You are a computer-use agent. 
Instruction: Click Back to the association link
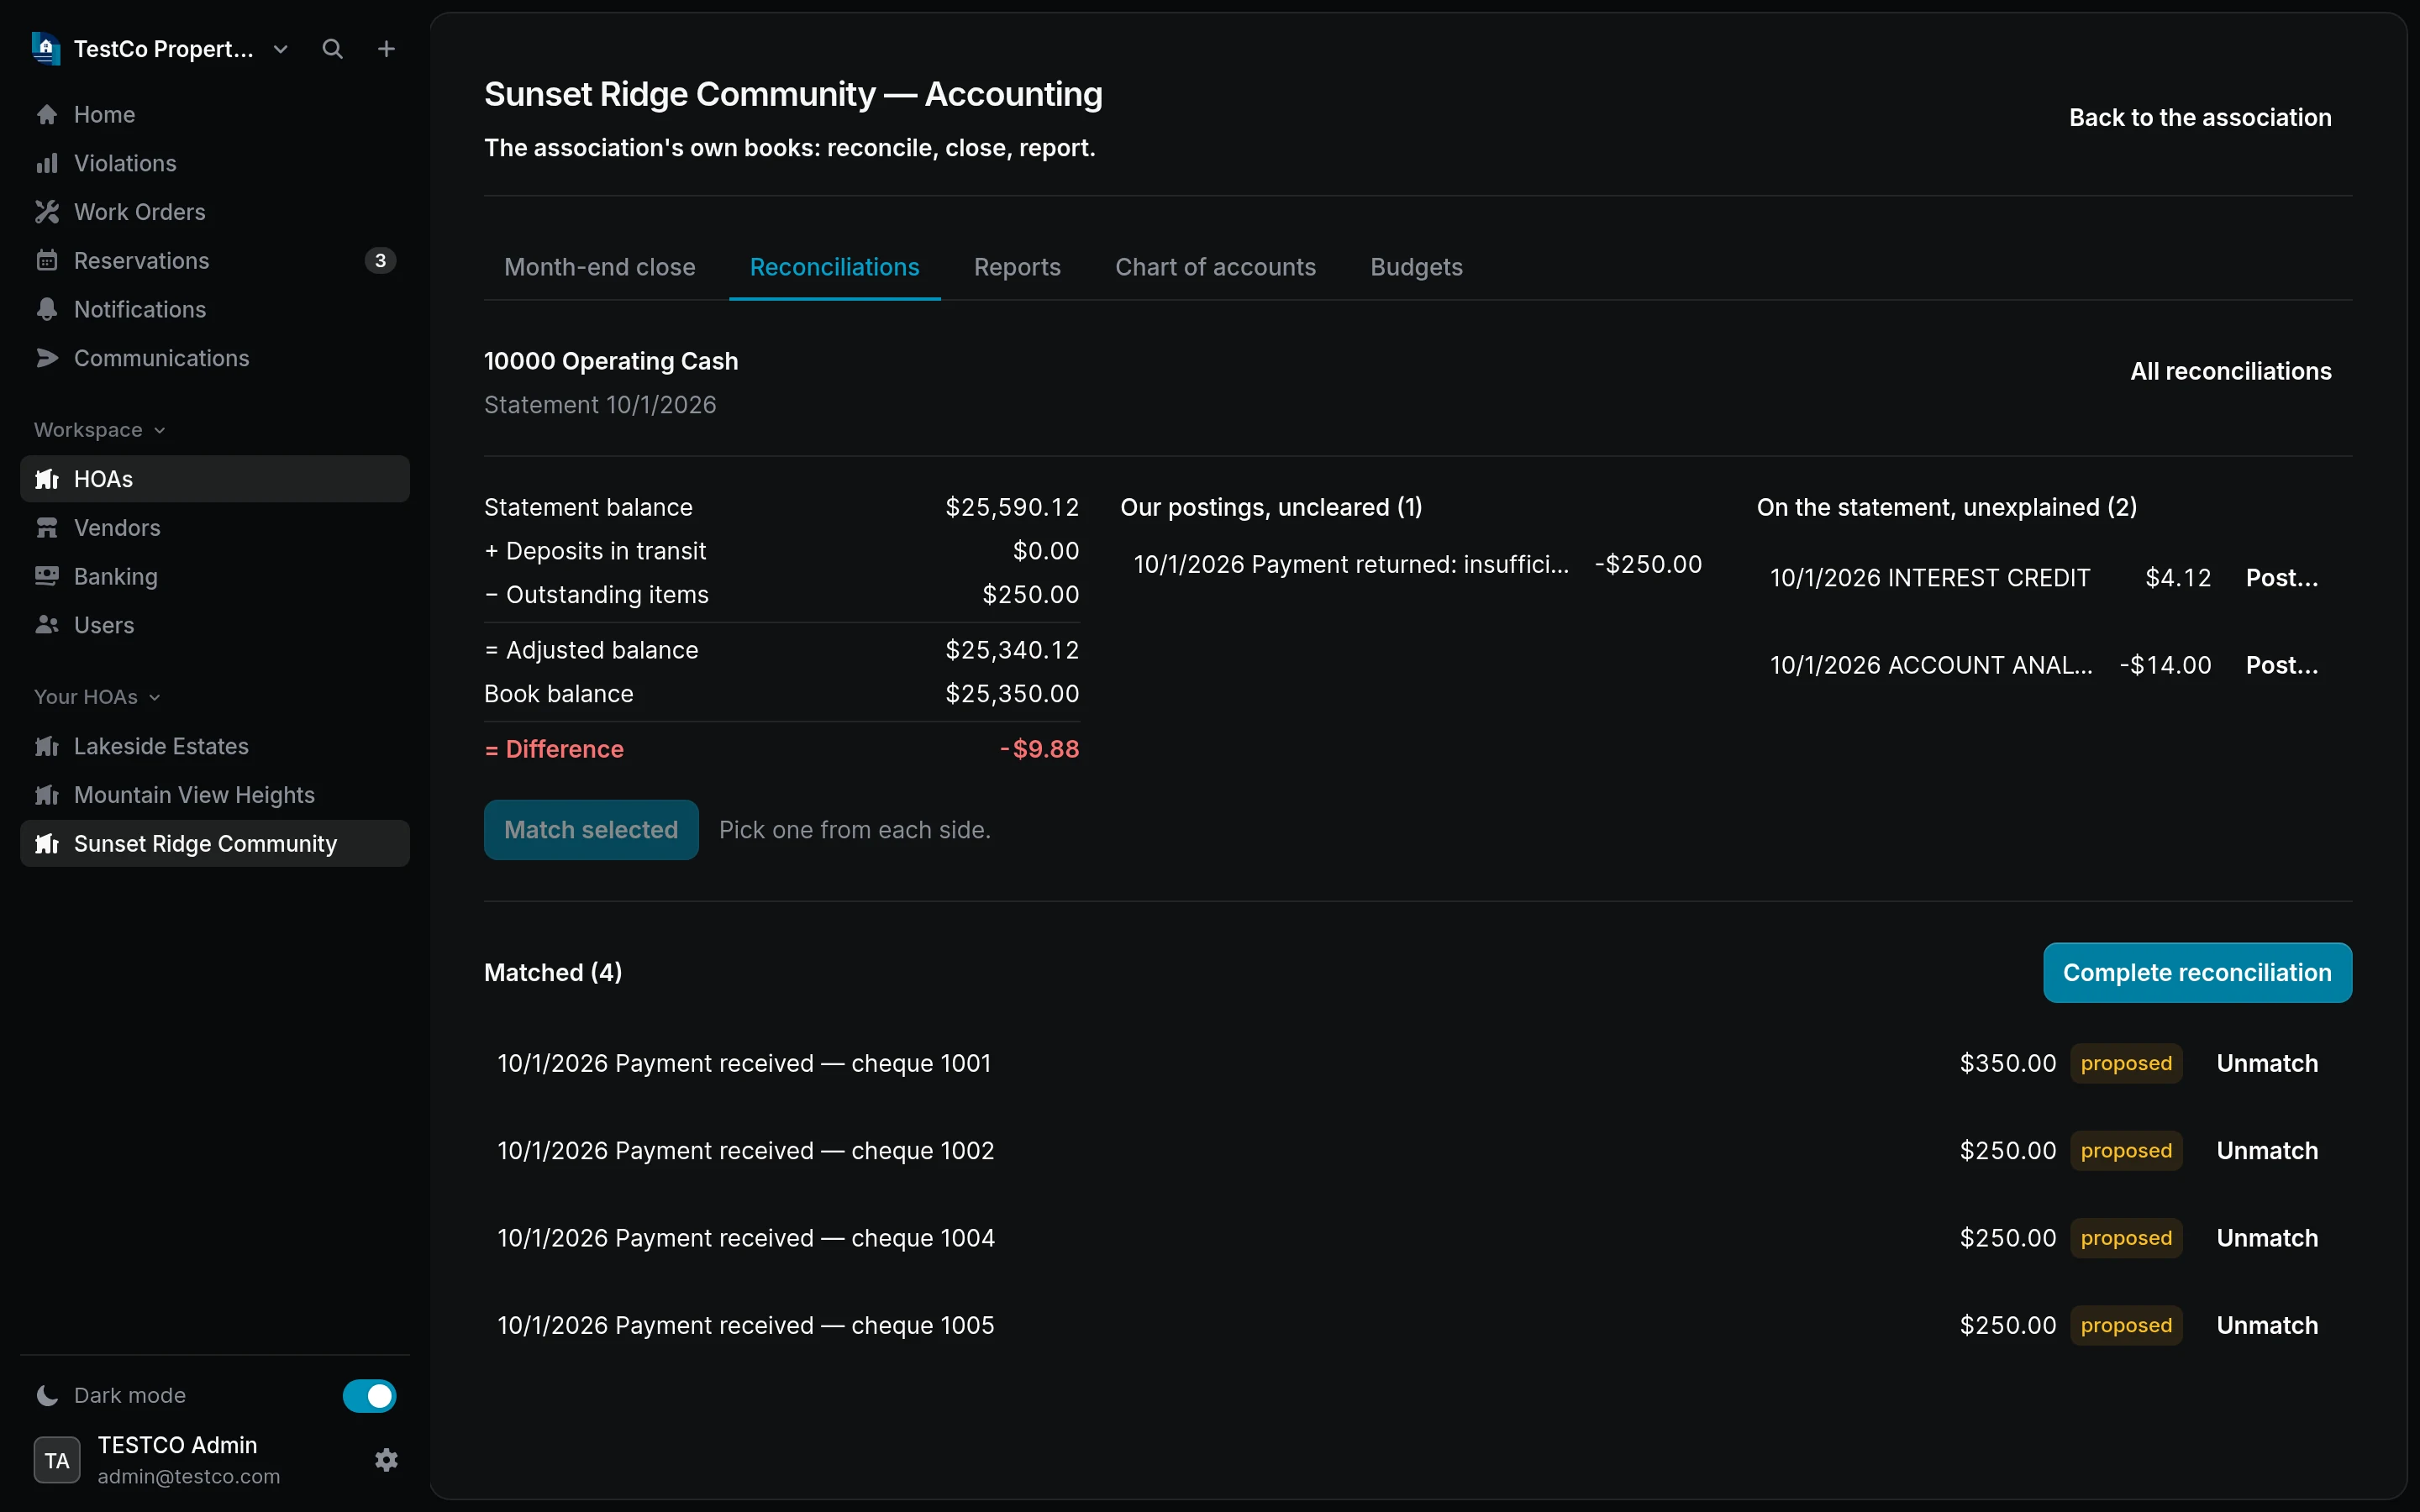(x=2200, y=118)
